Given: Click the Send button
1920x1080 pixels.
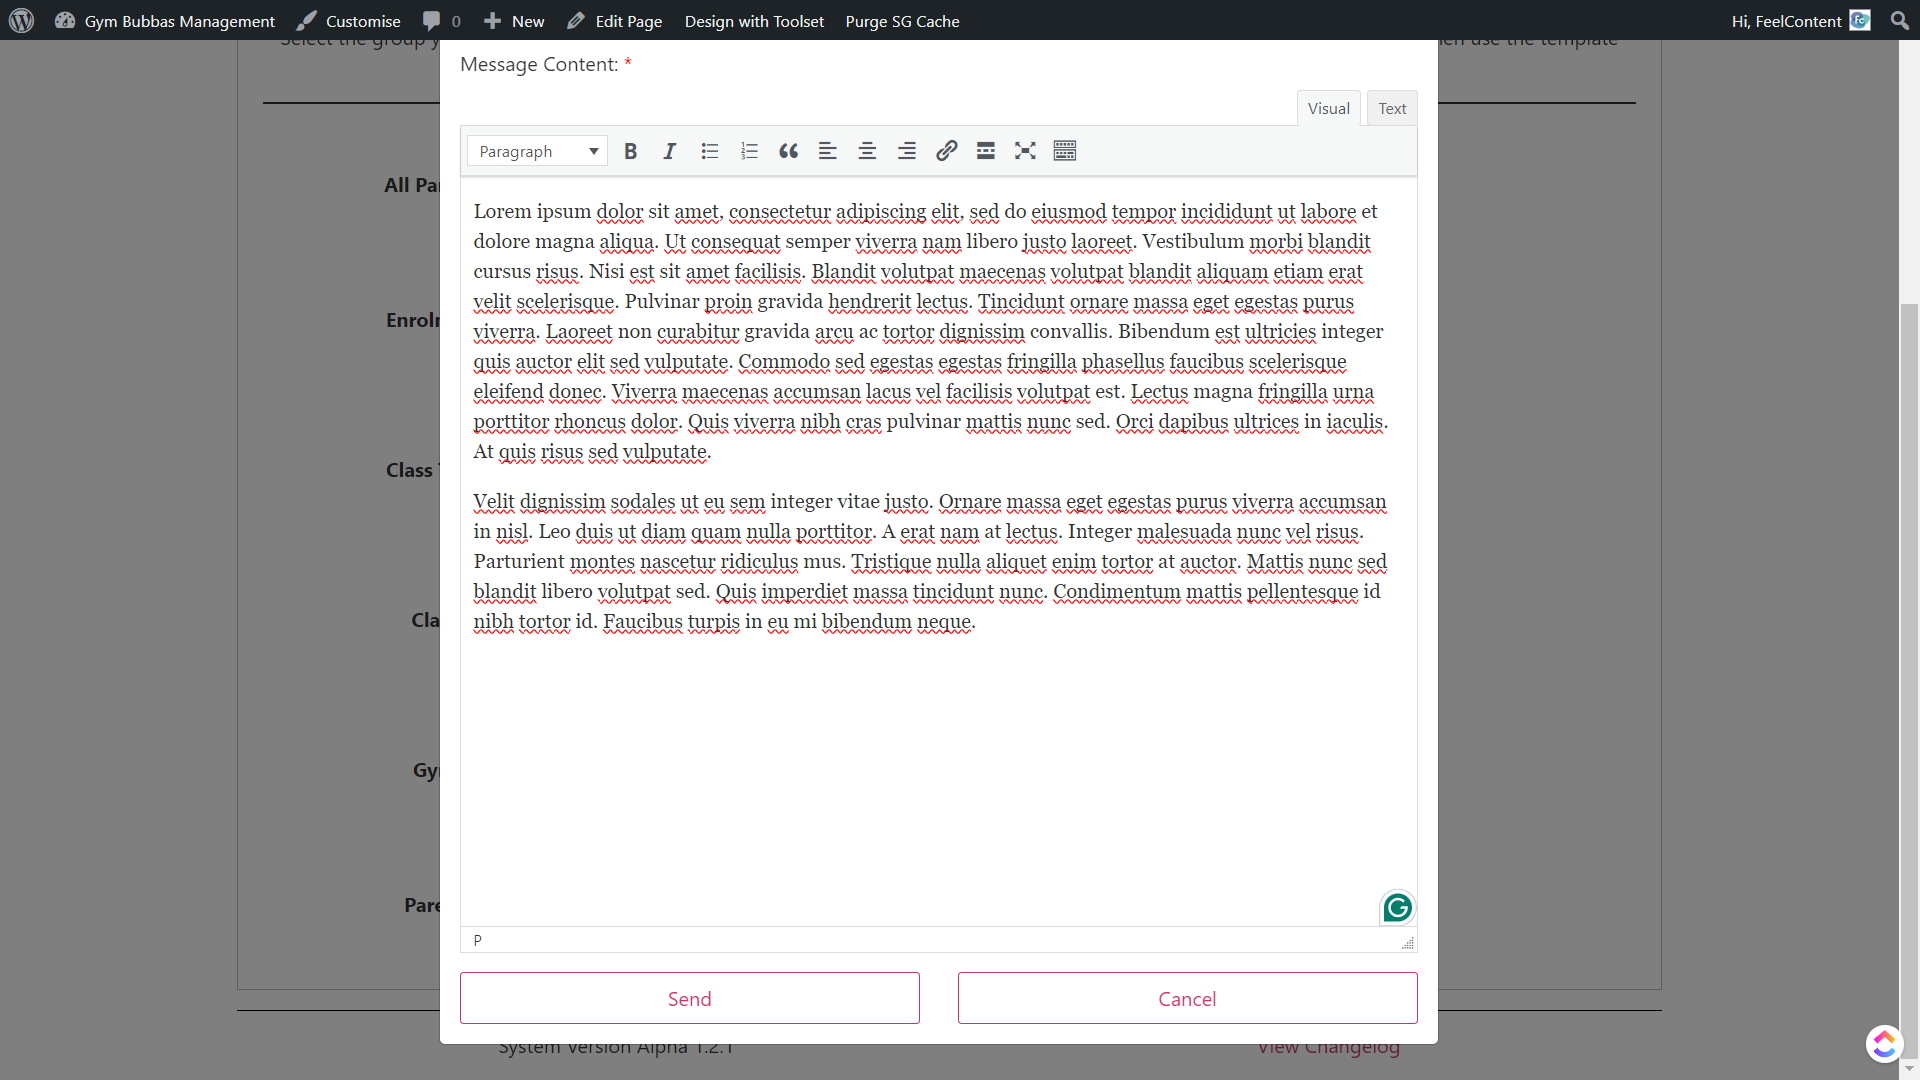Looking at the screenshot, I should coord(690,998).
